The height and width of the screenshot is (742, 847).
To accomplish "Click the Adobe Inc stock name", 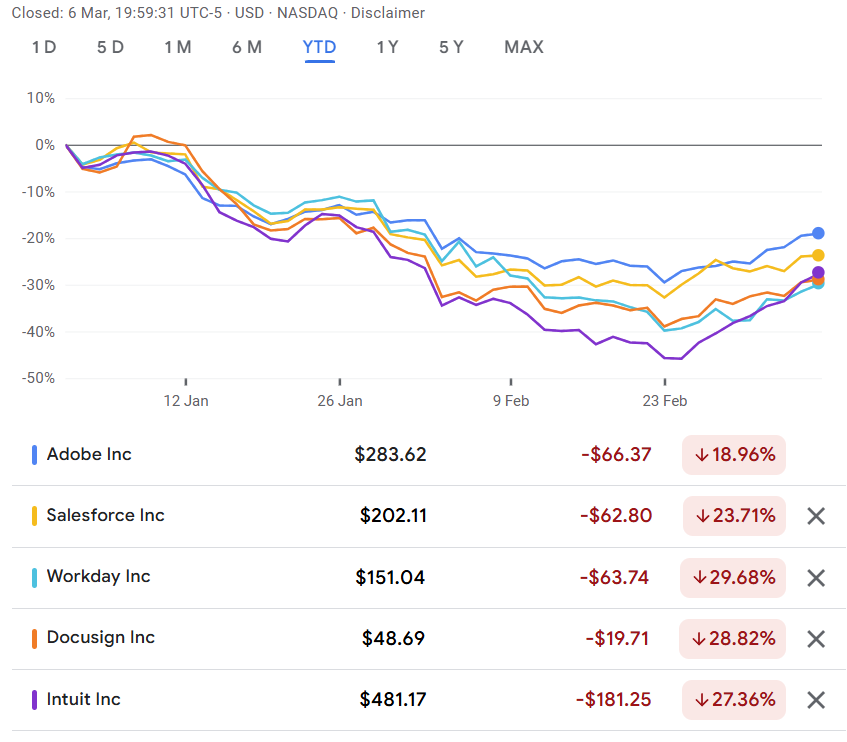I will (x=89, y=454).
